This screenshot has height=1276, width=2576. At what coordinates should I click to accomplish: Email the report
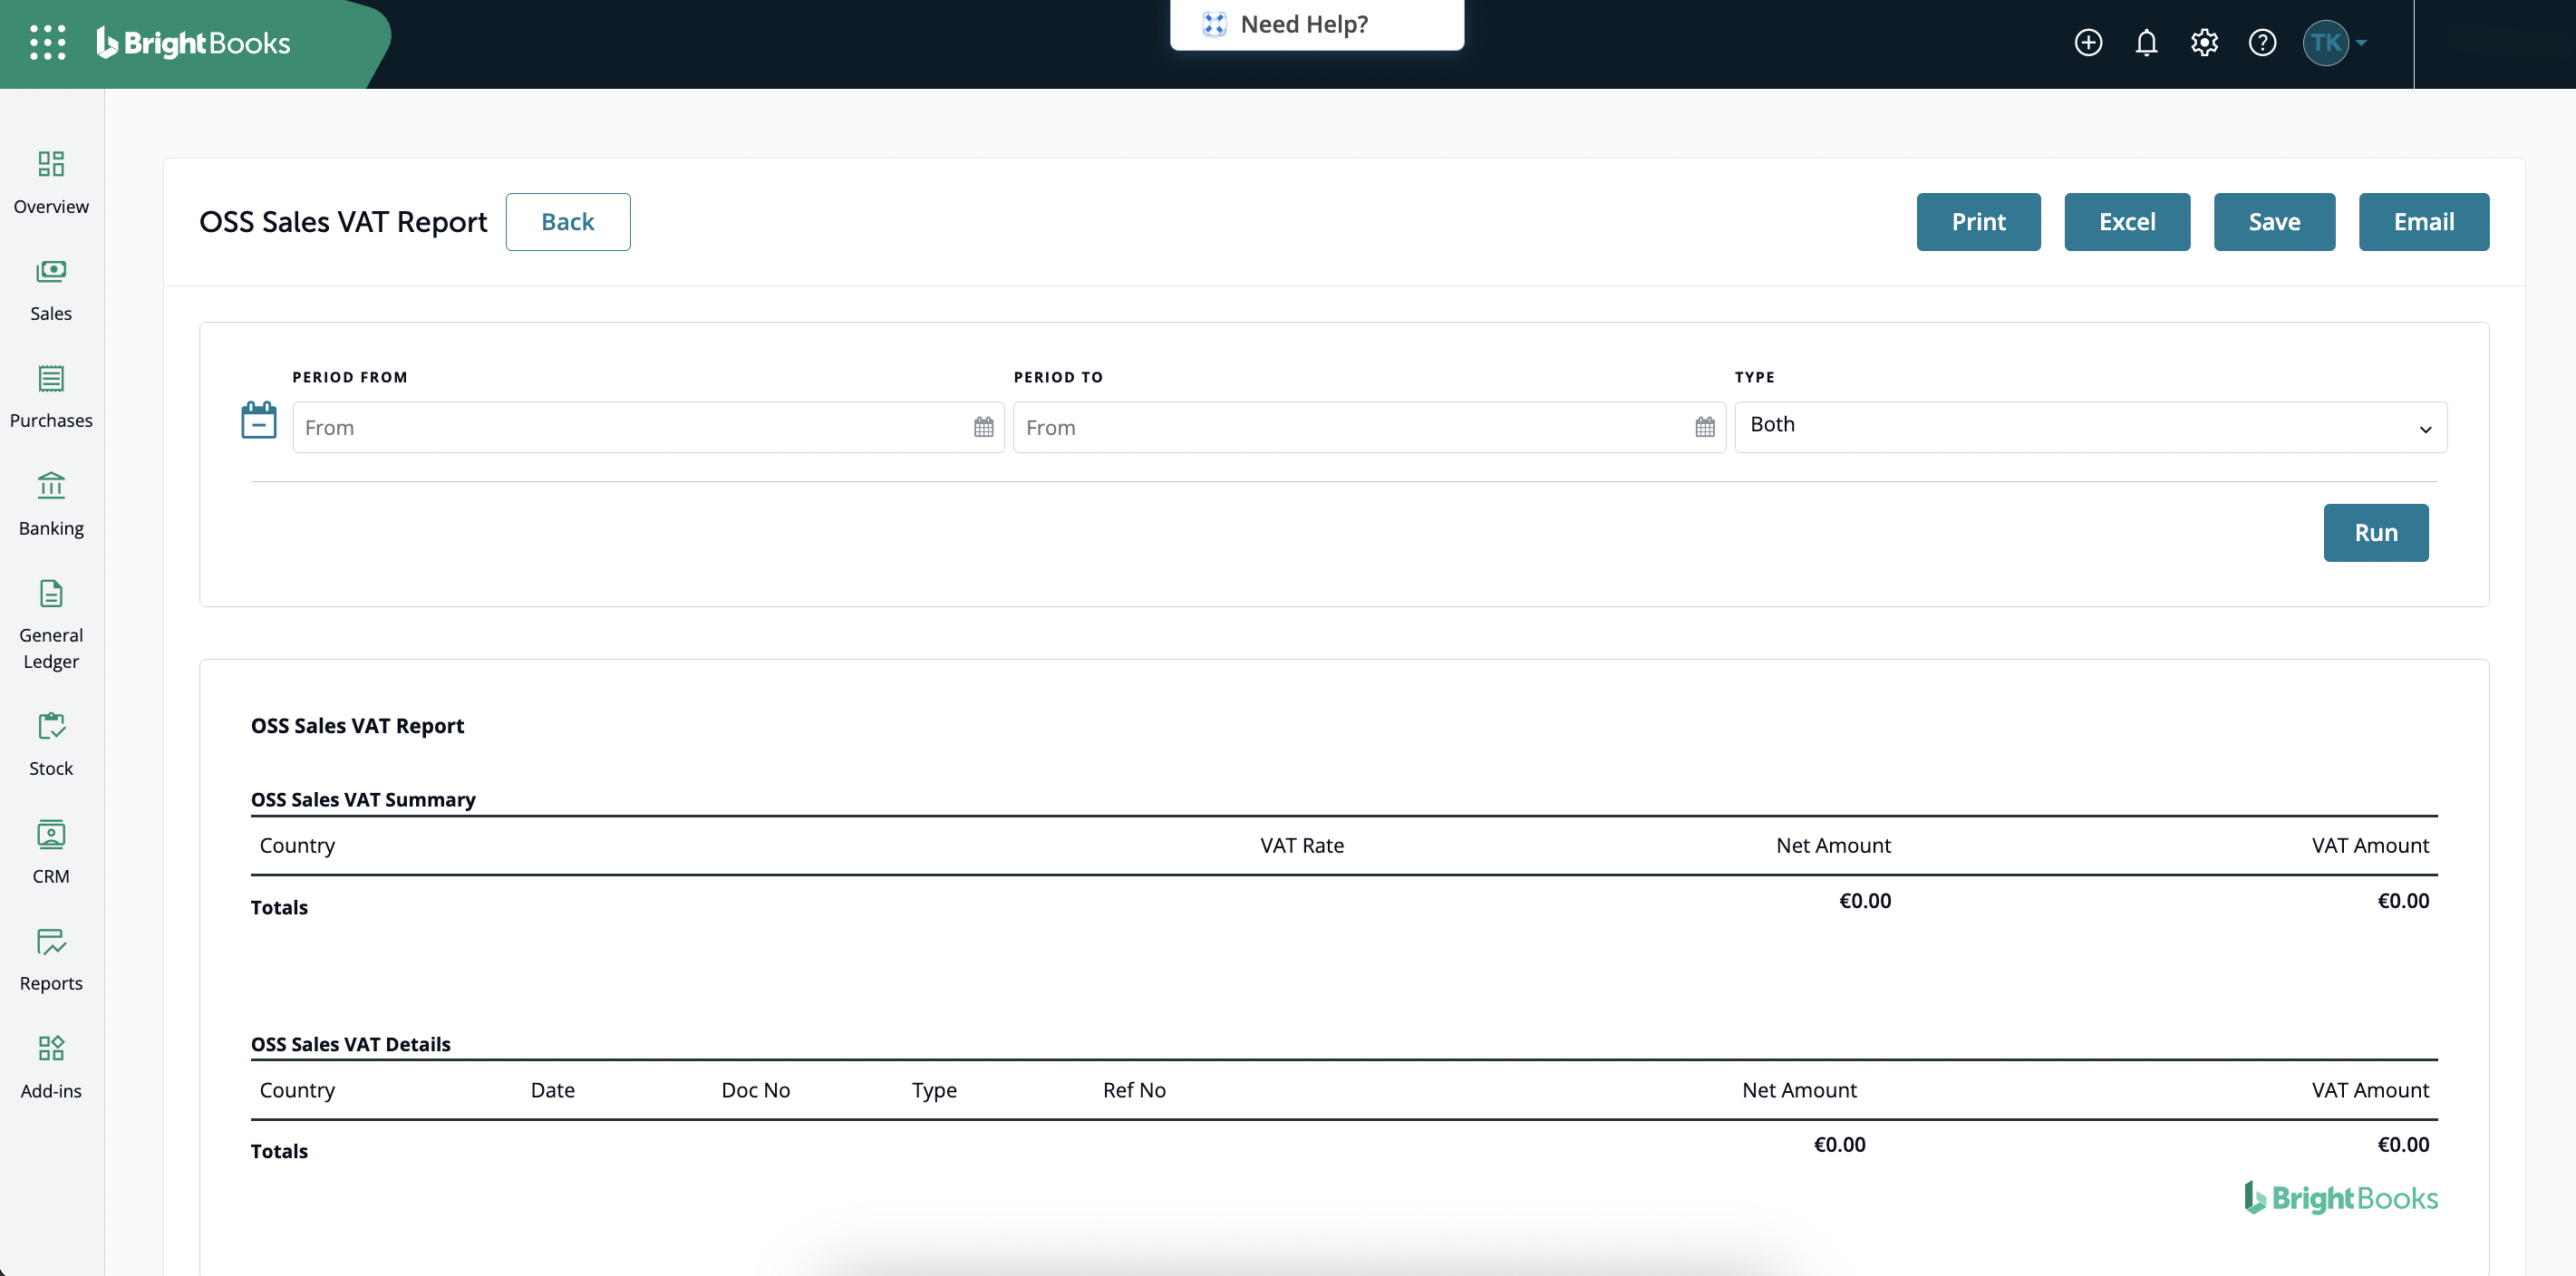(2423, 222)
